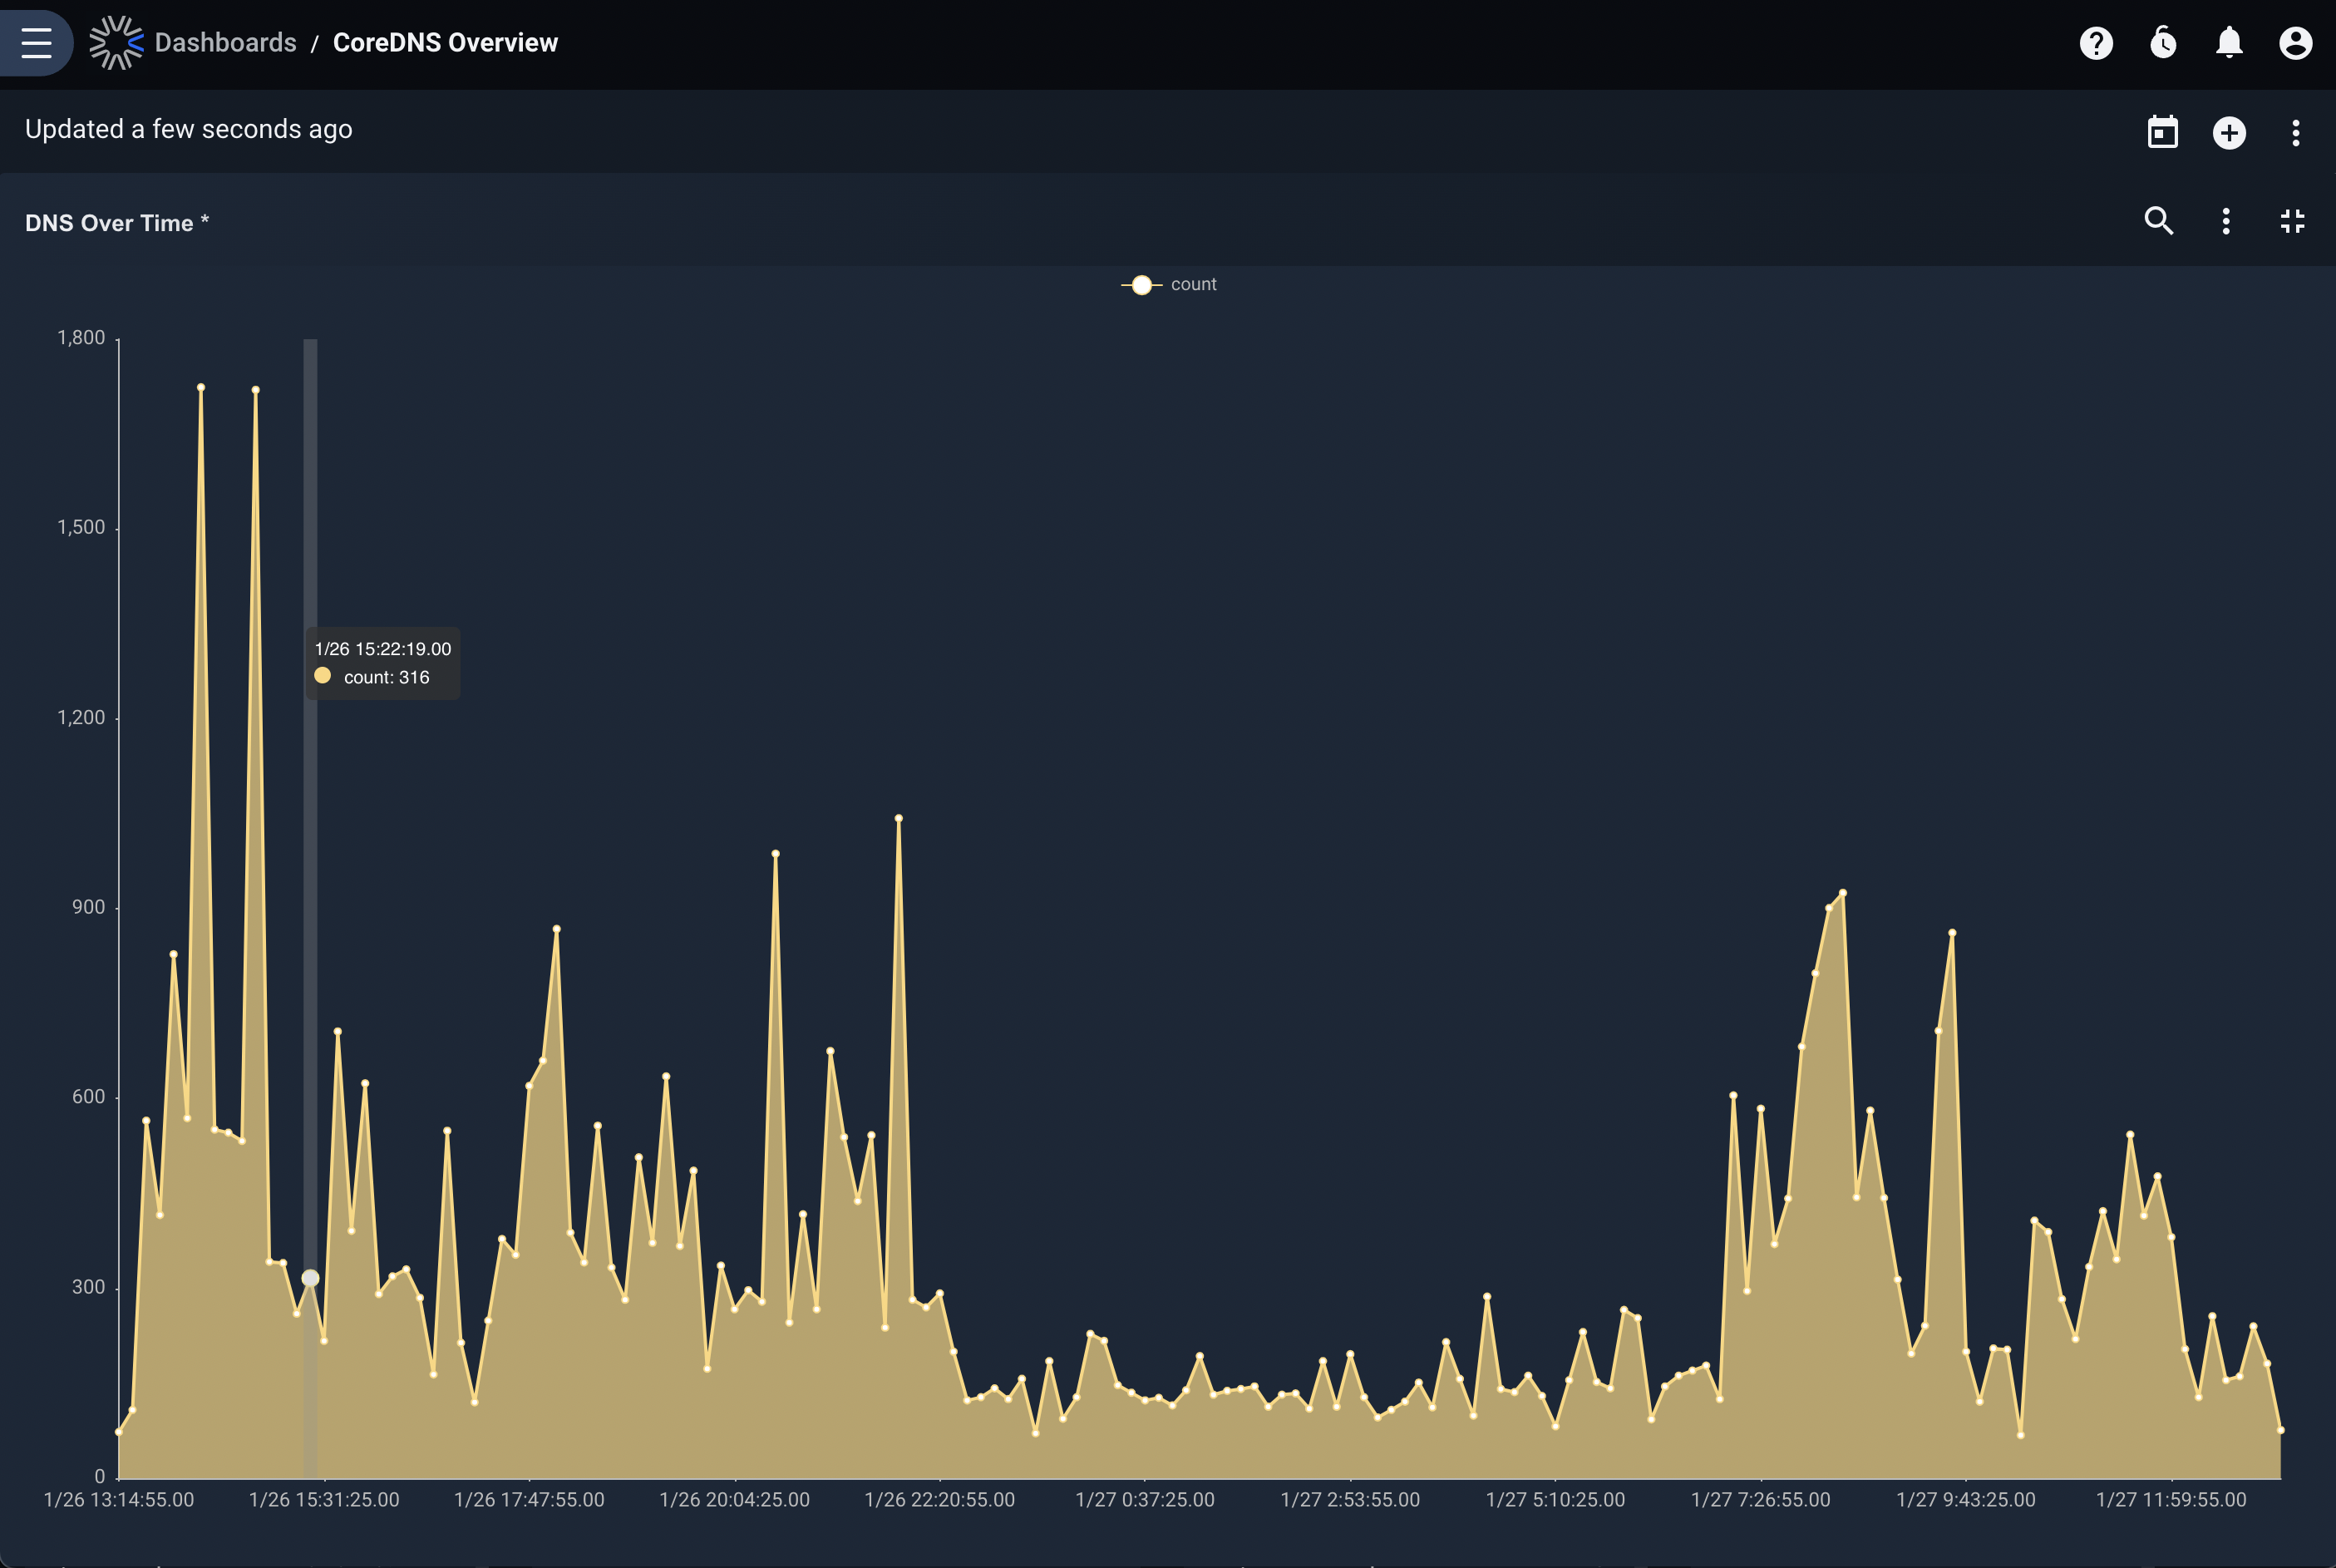Search within DNS Over Time panel

pos(2159,221)
